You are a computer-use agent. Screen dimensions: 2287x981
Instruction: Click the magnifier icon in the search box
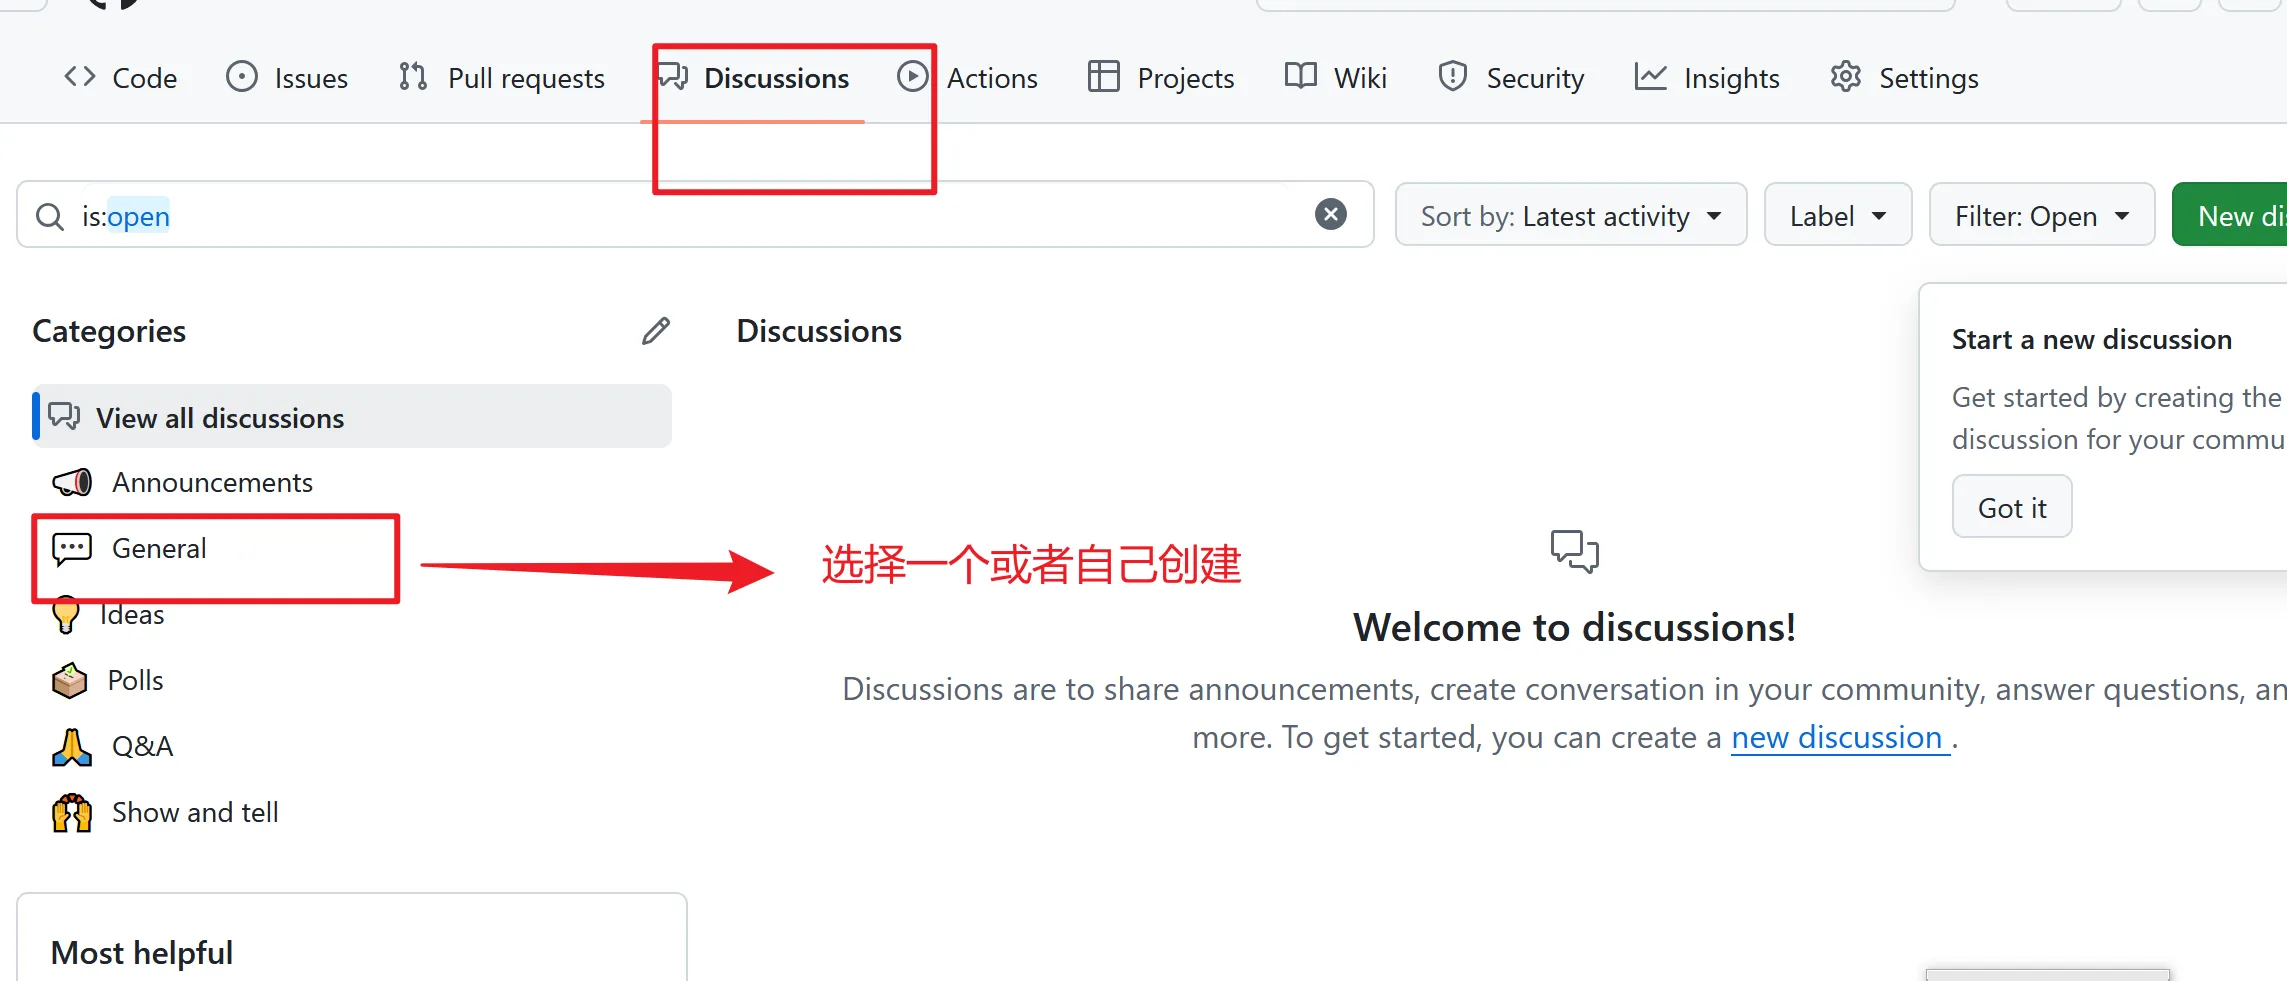(x=50, y=216)
